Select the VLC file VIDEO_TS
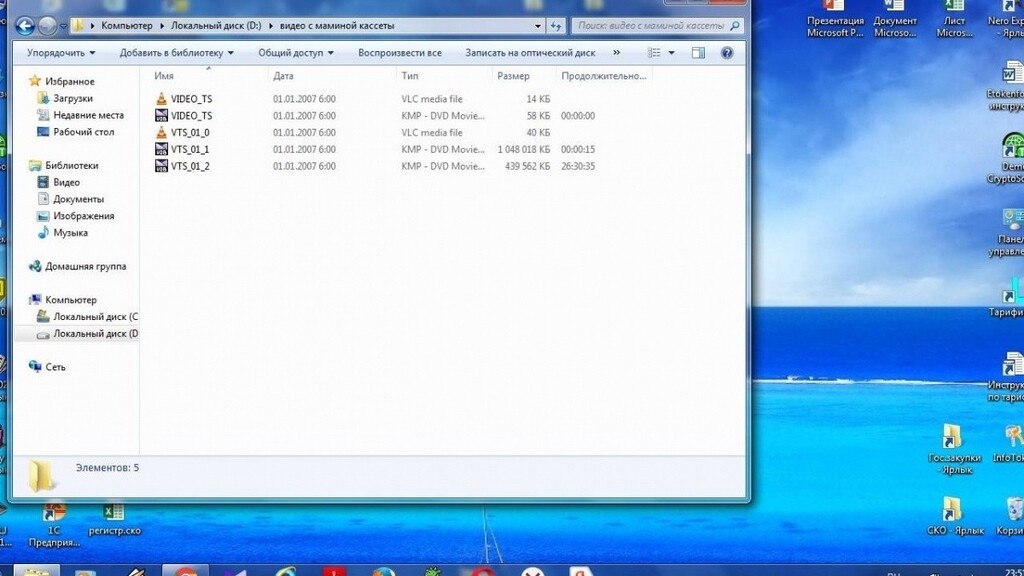Screen dimensions: 1024x576 click(x=190, y=99)
